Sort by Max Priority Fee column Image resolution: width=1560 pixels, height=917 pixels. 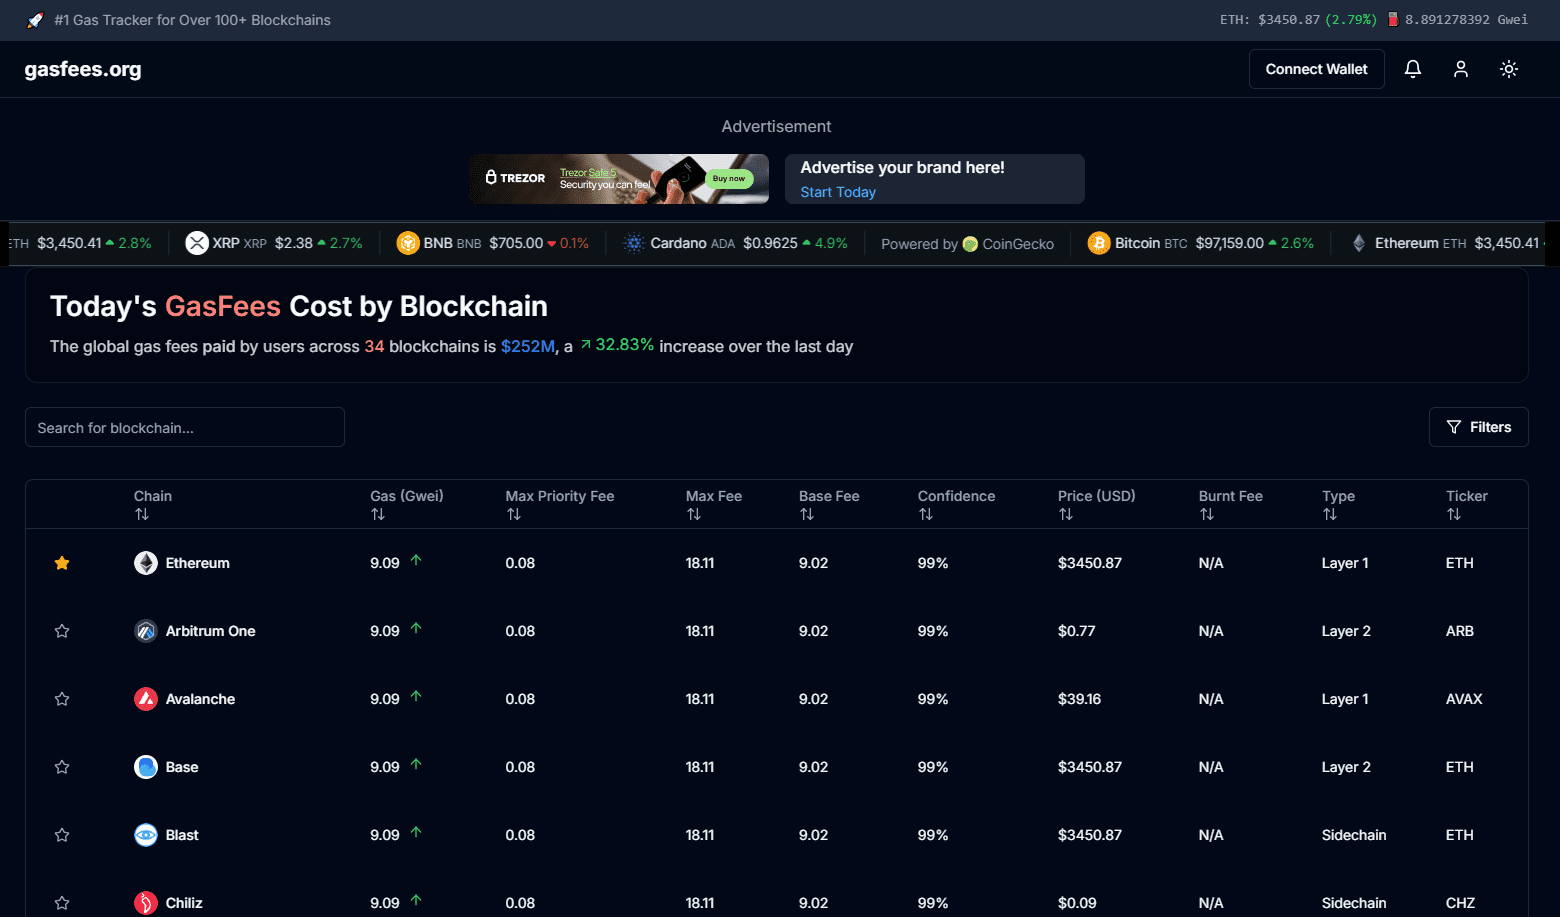514,514
